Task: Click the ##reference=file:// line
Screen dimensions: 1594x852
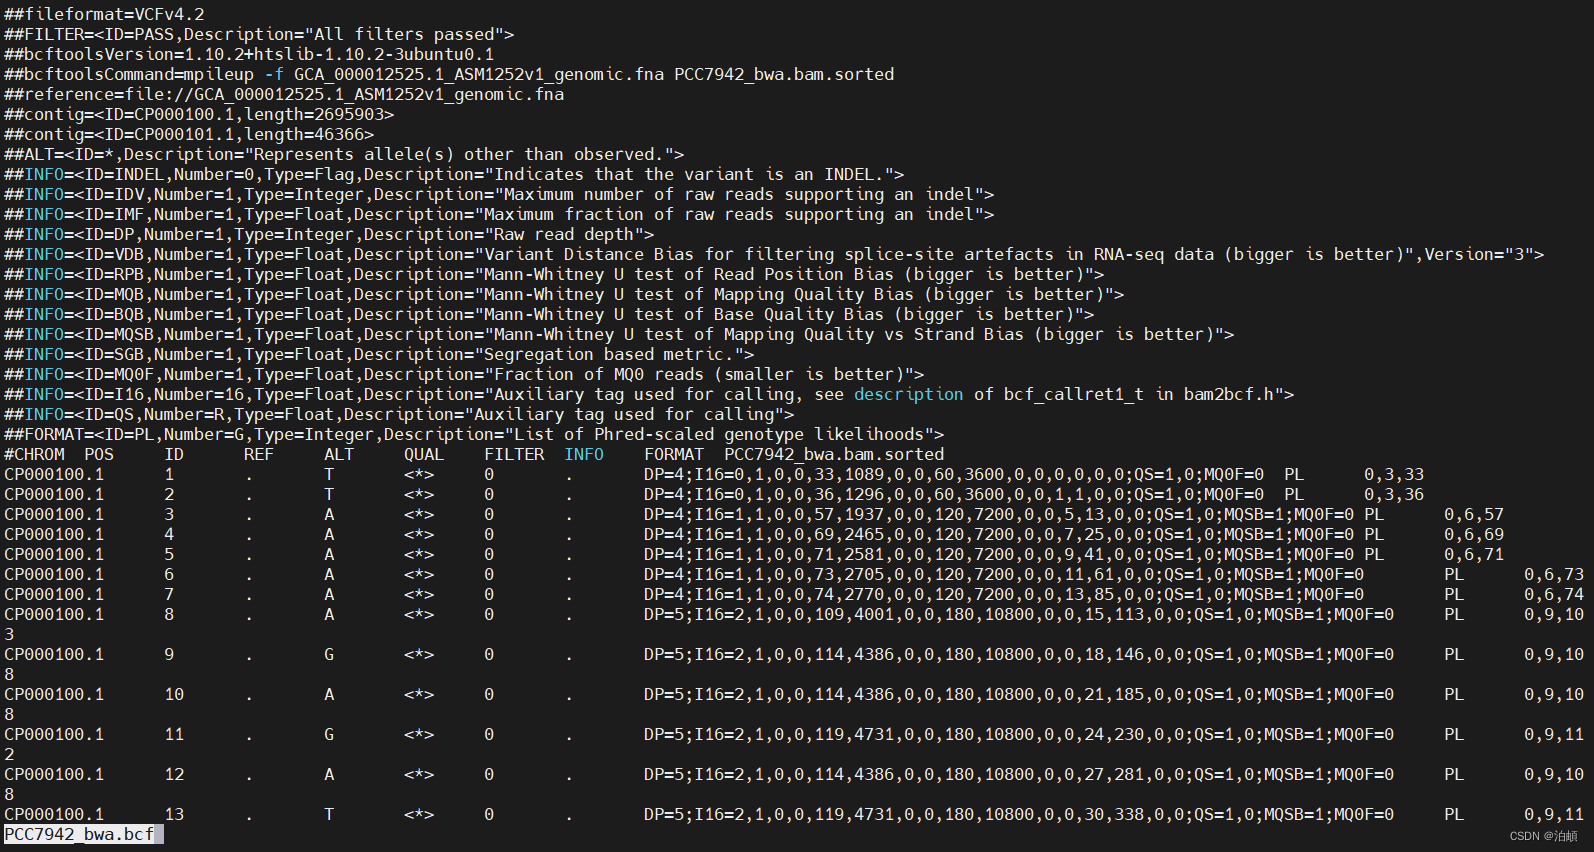Action: (284, 94)
